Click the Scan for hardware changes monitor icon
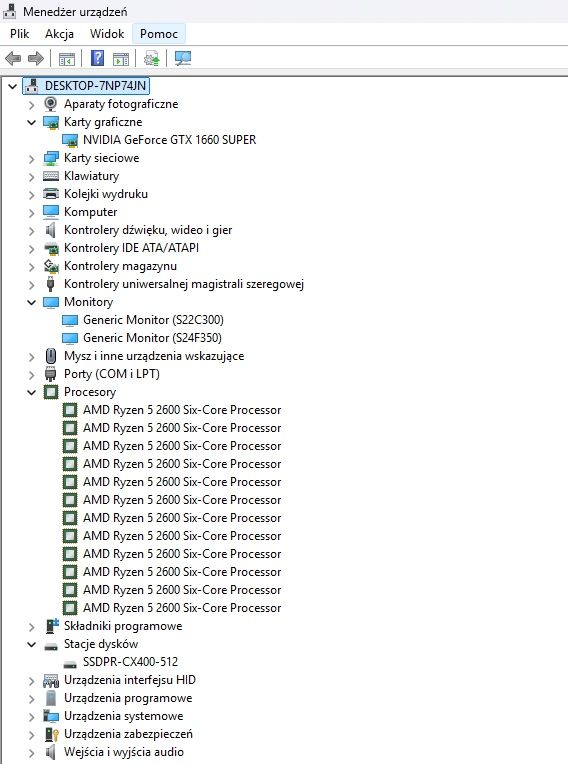568x764 pixels. click(183, 58)
